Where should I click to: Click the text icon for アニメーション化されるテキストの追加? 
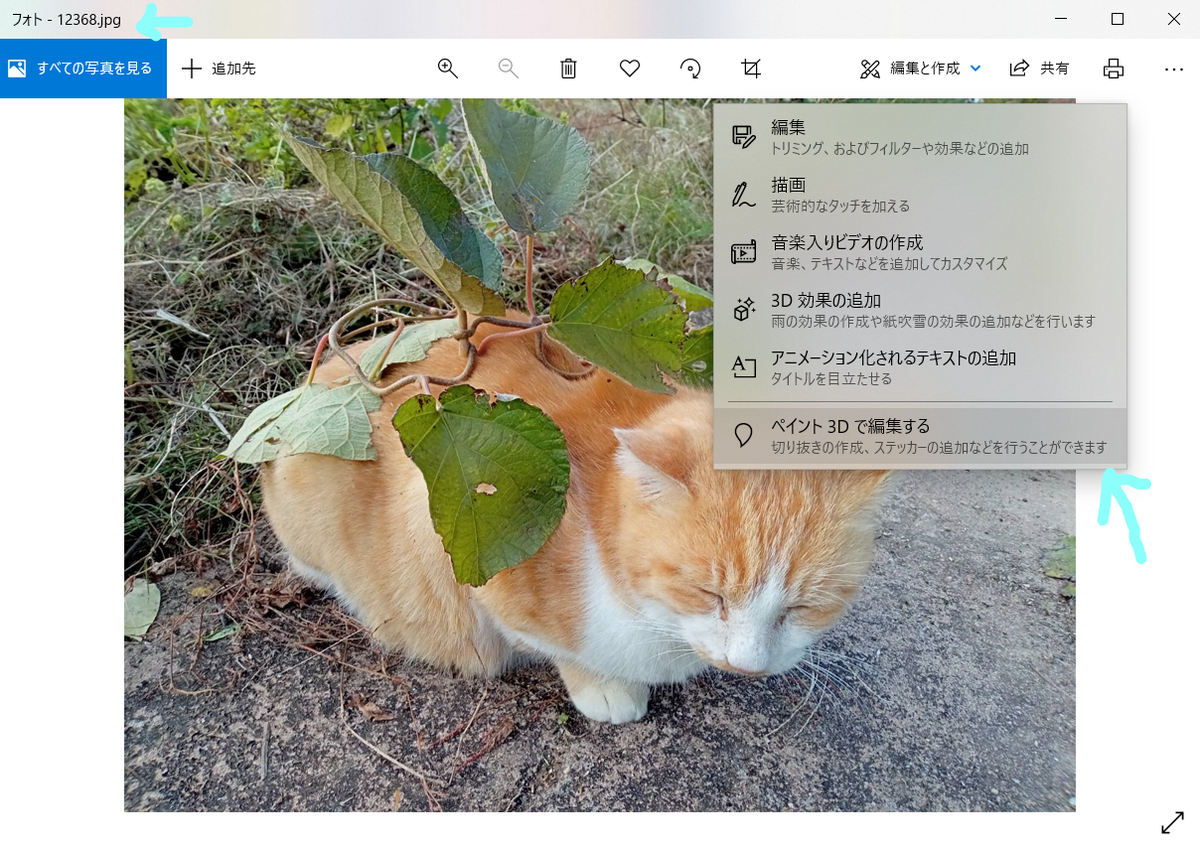[743, 367]
